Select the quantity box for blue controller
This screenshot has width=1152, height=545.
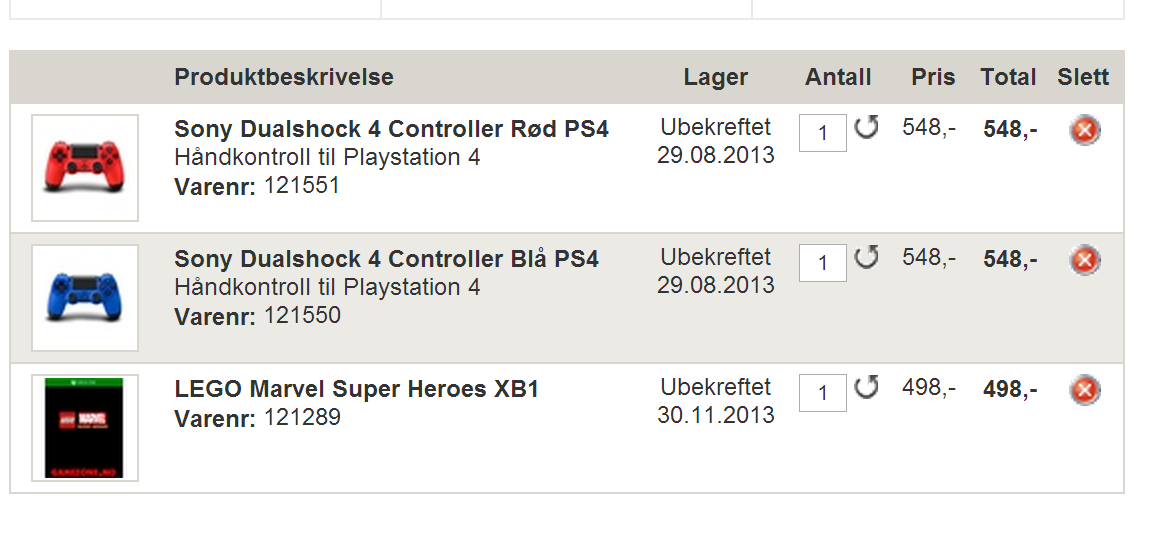coord(823,263)
